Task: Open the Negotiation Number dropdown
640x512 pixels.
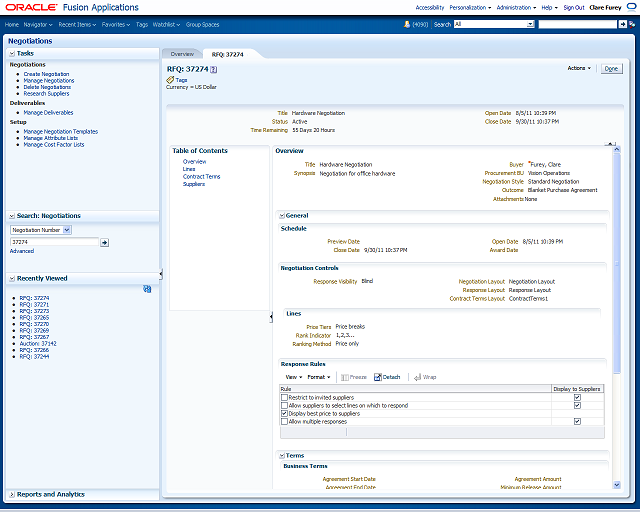Action: 67,230
